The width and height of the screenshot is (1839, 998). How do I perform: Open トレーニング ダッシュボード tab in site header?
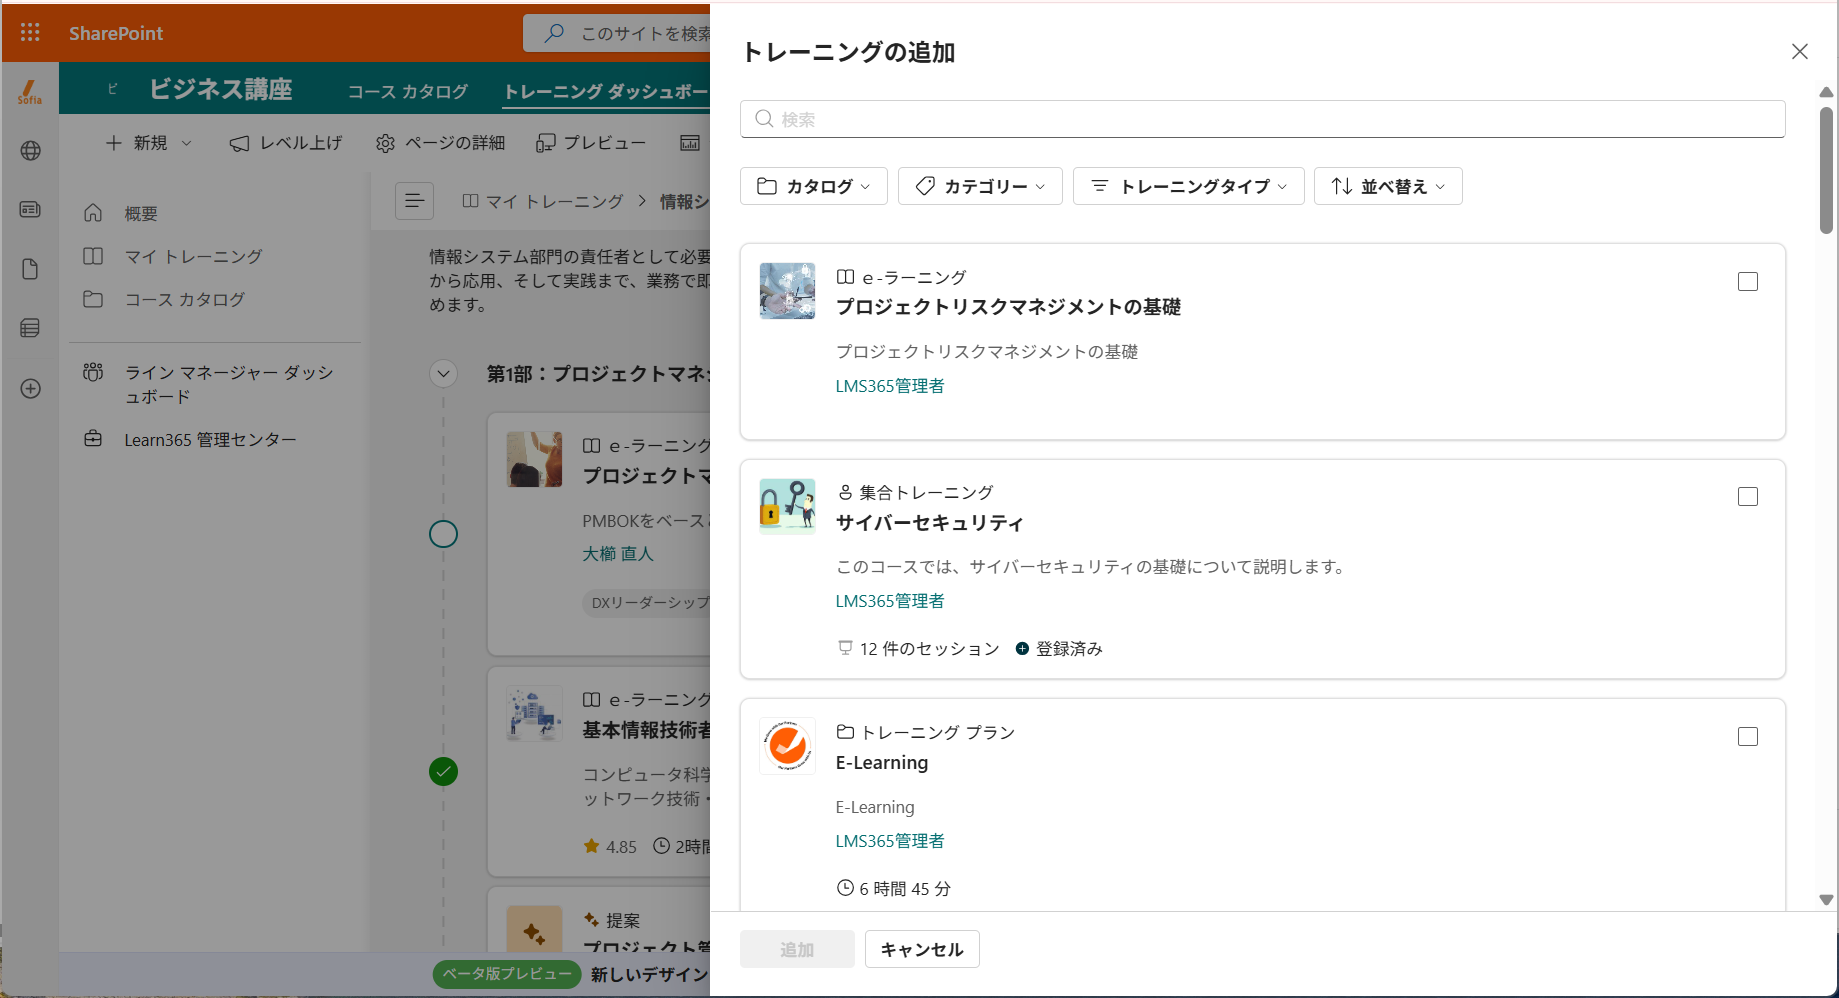pos(606,92)
